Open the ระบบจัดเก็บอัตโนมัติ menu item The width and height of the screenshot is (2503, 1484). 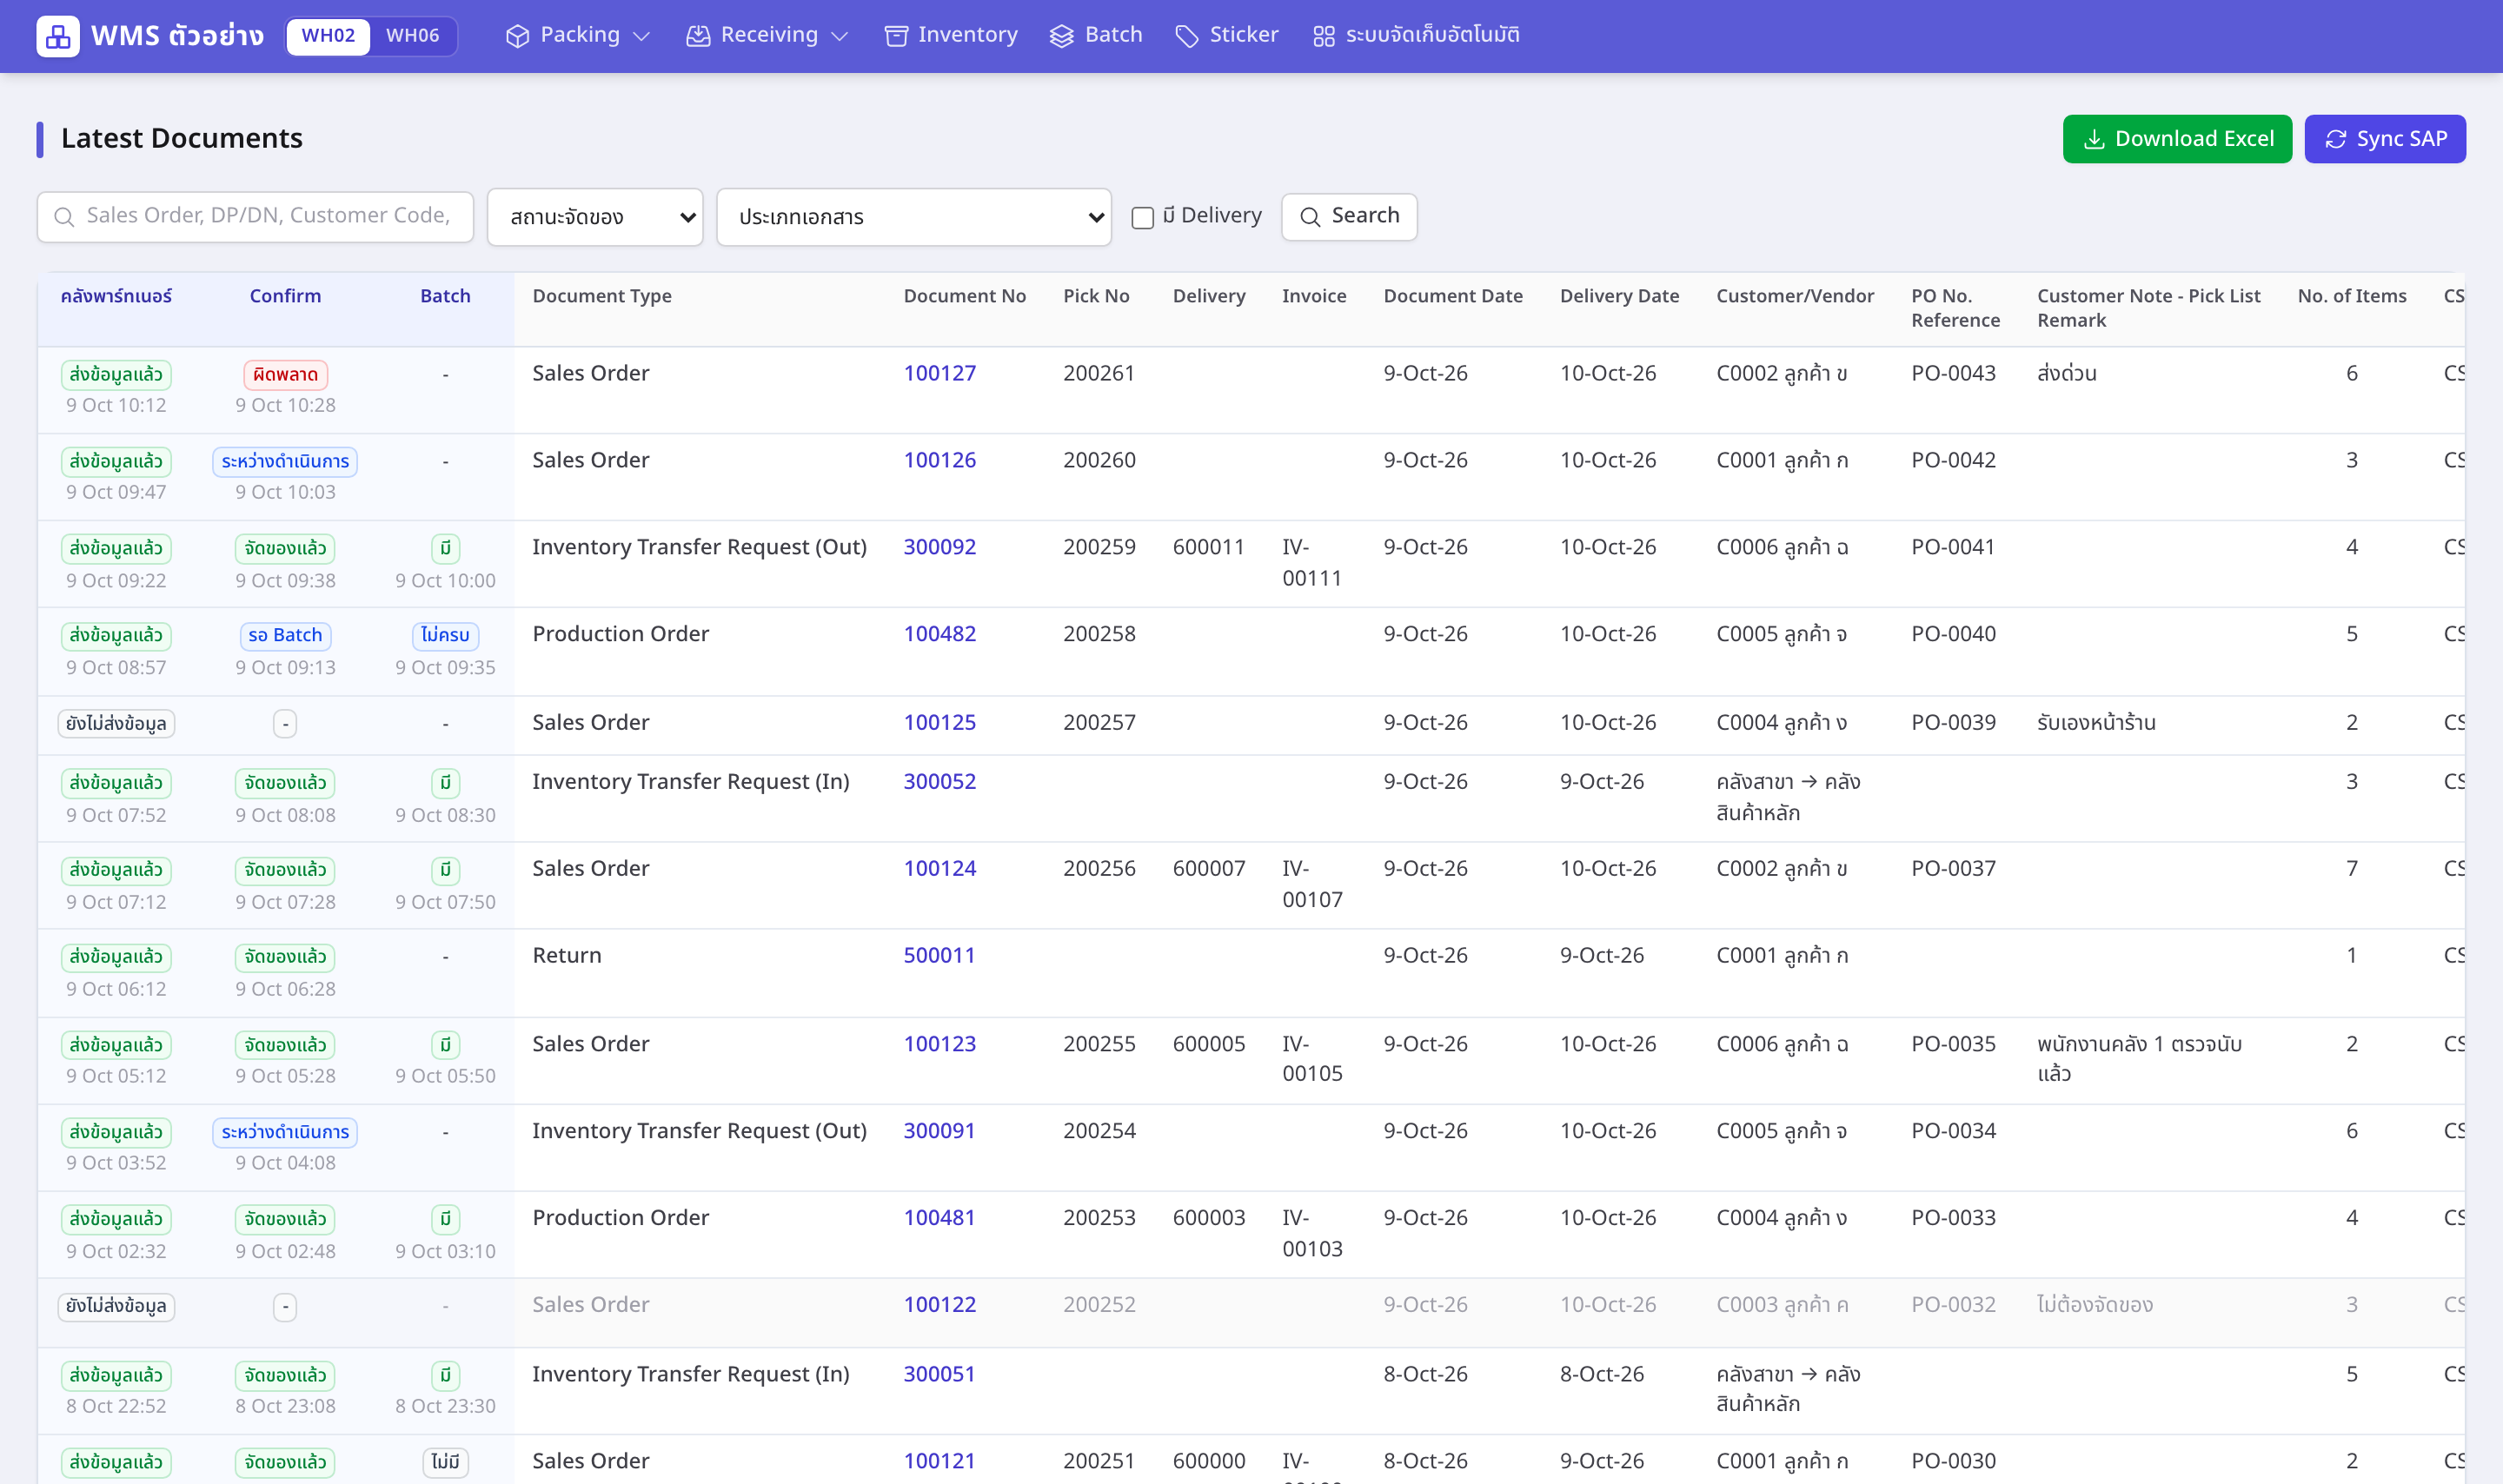pyautogui.click(x=1415, y=36)
